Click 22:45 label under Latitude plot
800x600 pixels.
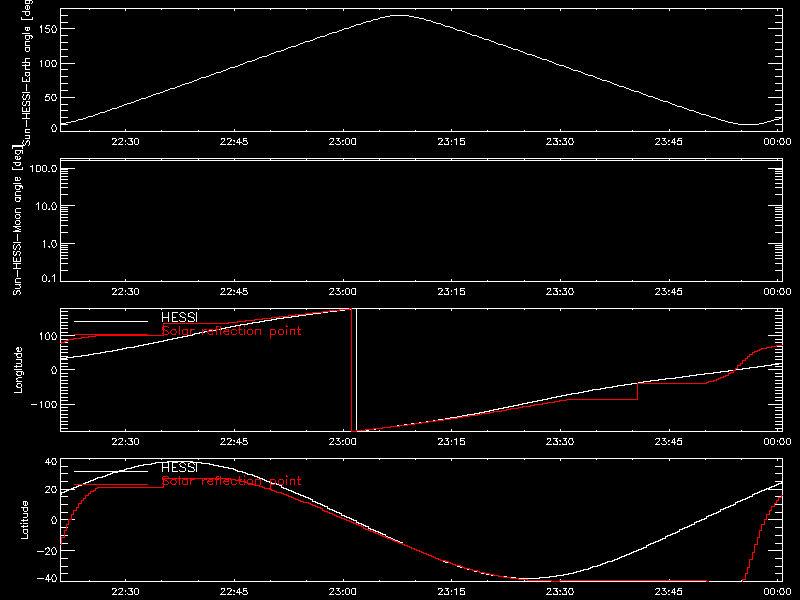coord(234,591)
